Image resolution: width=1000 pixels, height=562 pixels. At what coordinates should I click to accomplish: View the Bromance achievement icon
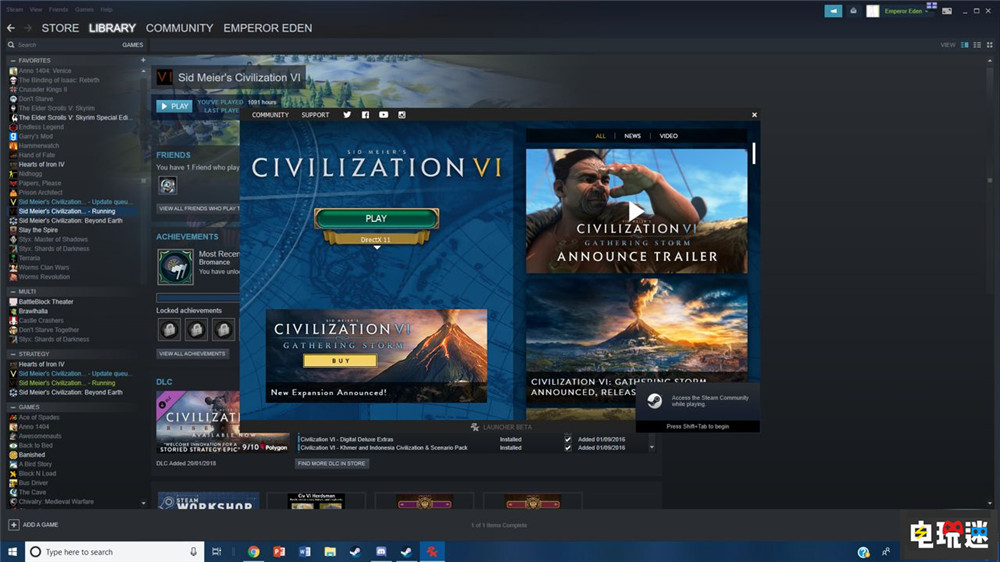(x=175, y=266)
